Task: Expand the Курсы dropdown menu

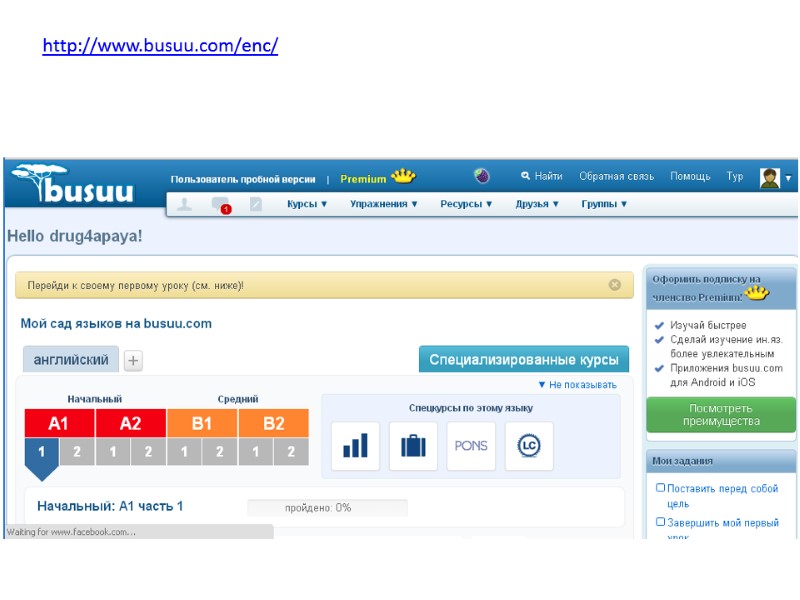Action: (x=307, y=204)
